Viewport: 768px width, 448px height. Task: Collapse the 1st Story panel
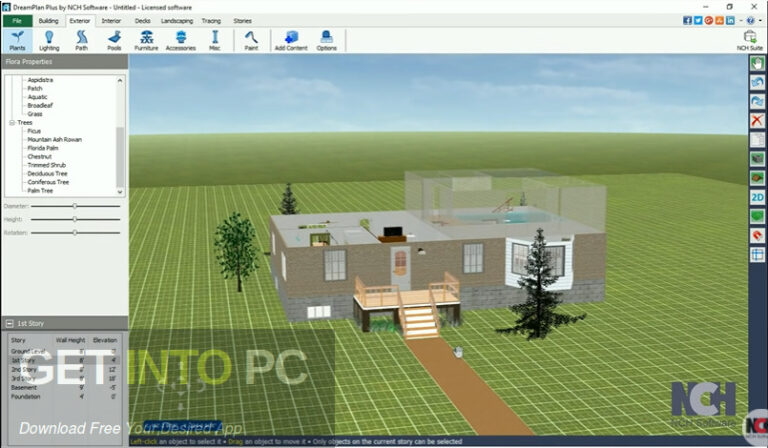pyautogui.click(x=9, y=323)
